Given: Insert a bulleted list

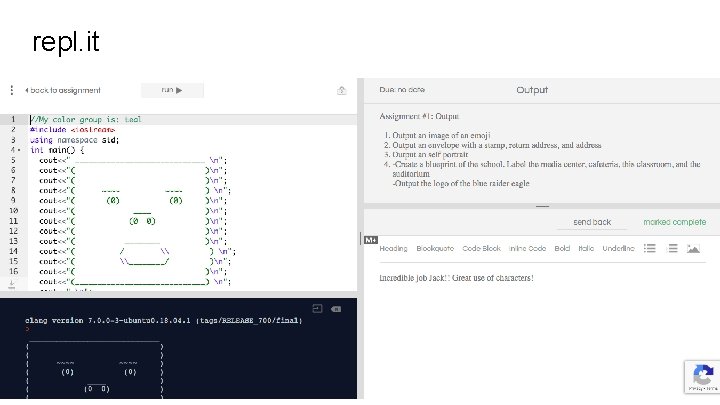Looking at the screenshot, I should 649,248.
